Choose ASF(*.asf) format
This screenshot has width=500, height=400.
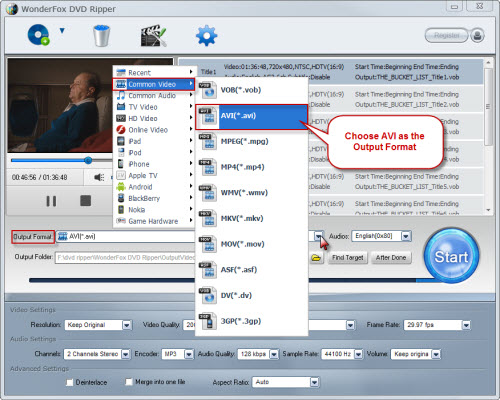pos(252,270)
